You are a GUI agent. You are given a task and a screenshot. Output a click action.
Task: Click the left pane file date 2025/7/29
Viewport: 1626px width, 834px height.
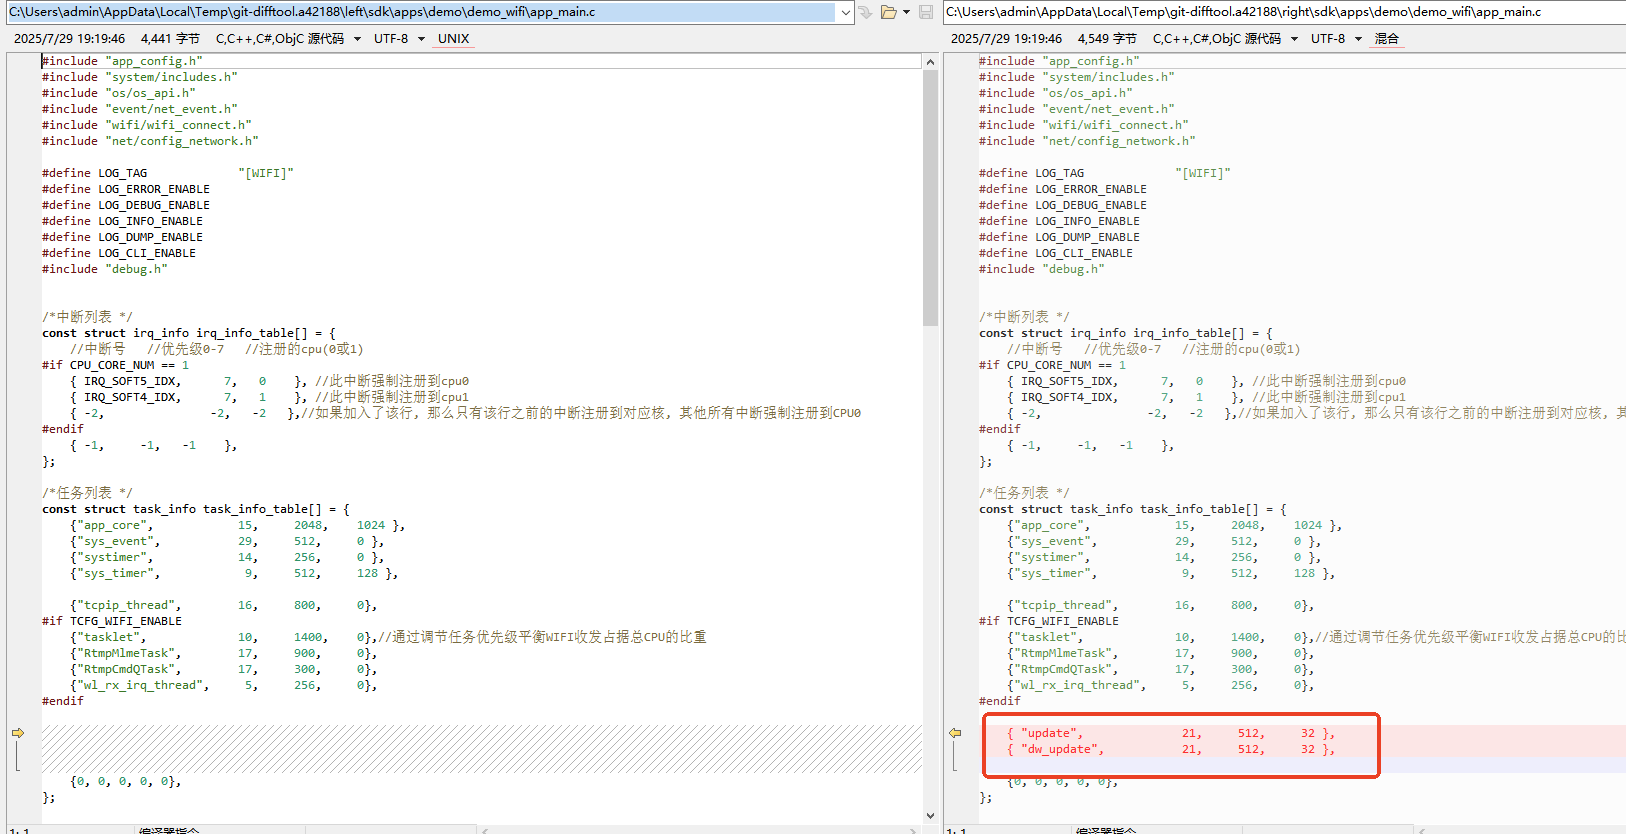(x=69, y=39)
